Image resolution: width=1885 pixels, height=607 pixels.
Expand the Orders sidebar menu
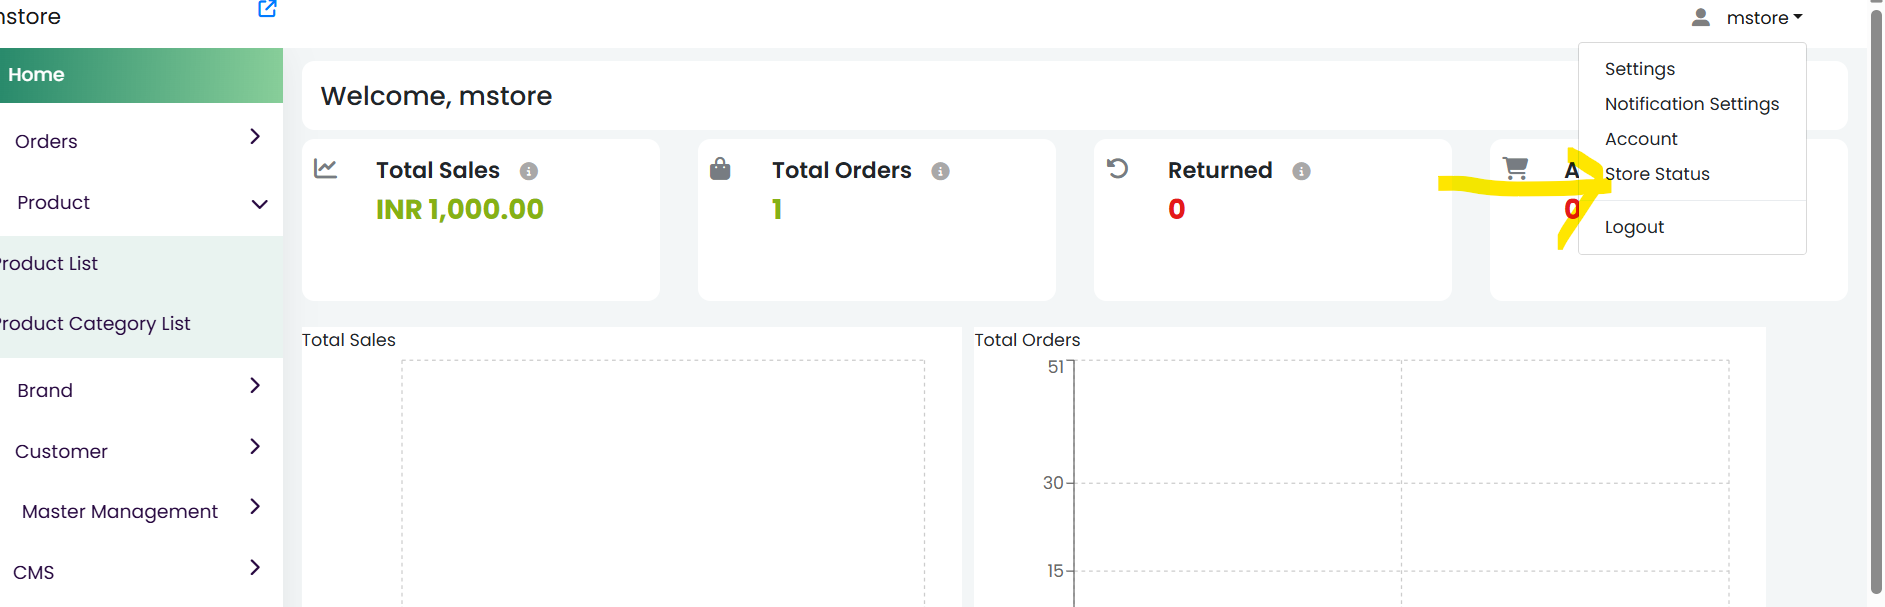tap(141, 140)
